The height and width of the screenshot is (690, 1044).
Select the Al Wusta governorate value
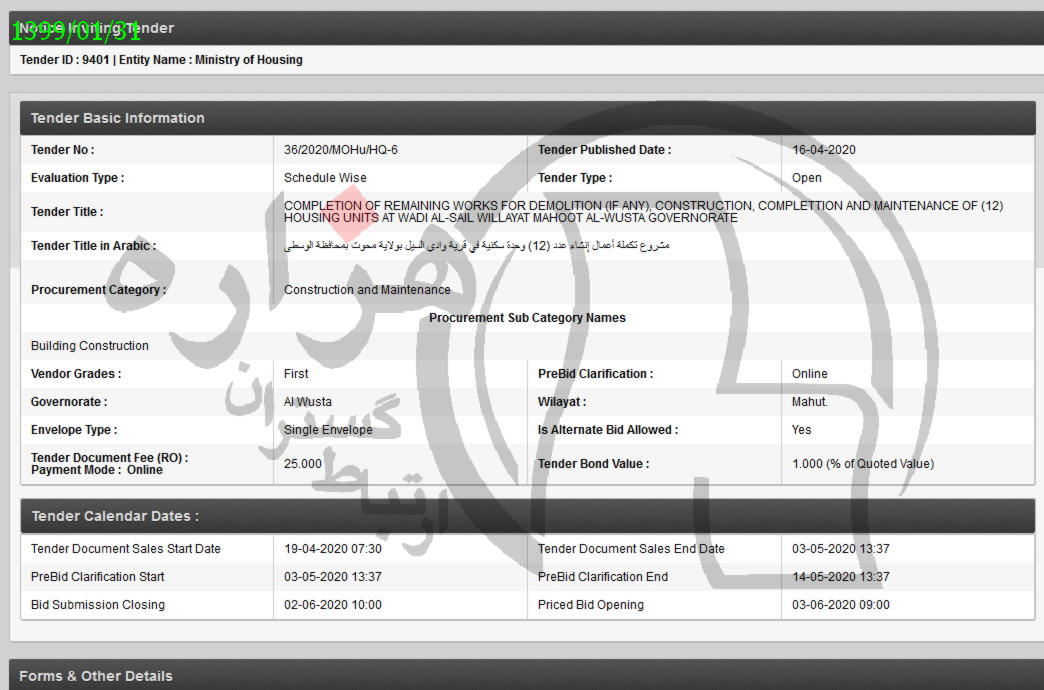308,402
